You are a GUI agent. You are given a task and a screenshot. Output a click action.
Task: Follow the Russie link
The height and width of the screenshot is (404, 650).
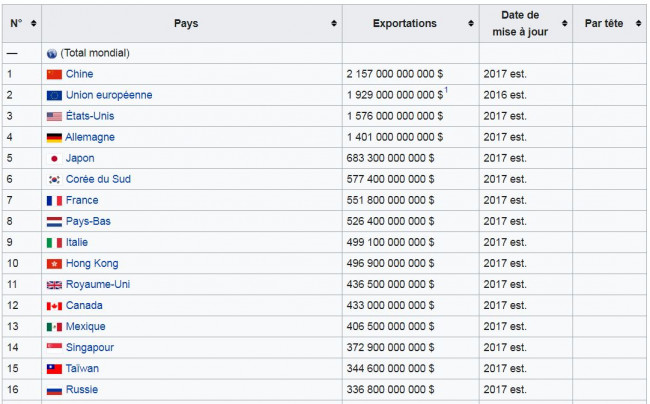pyautogui.click(x=82, y=389)
